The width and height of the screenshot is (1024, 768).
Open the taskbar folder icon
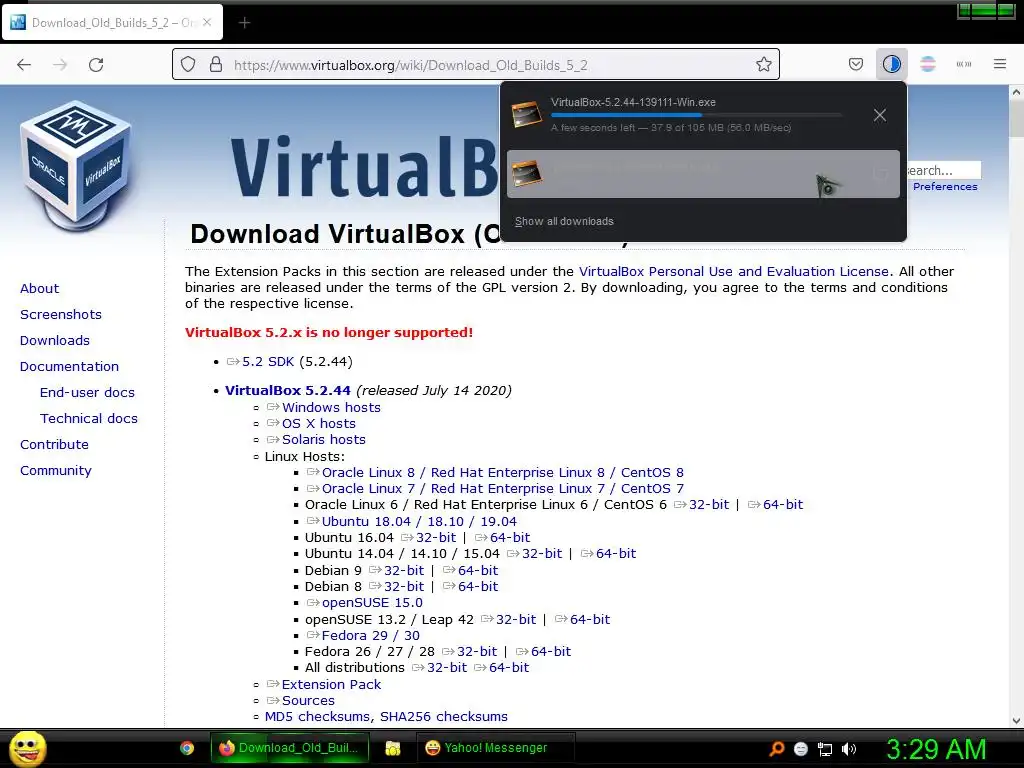tap(392, 748)
